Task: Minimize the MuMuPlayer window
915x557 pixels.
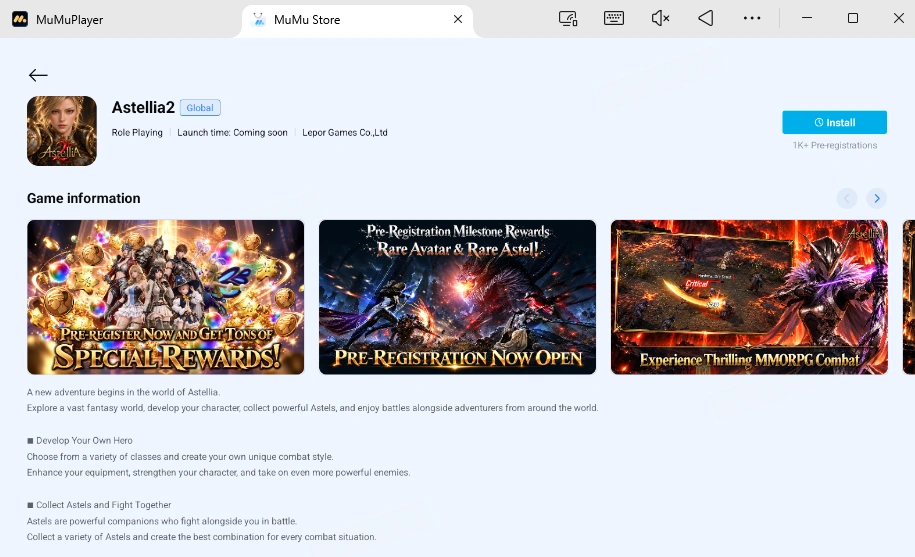Action: [807, 18]
